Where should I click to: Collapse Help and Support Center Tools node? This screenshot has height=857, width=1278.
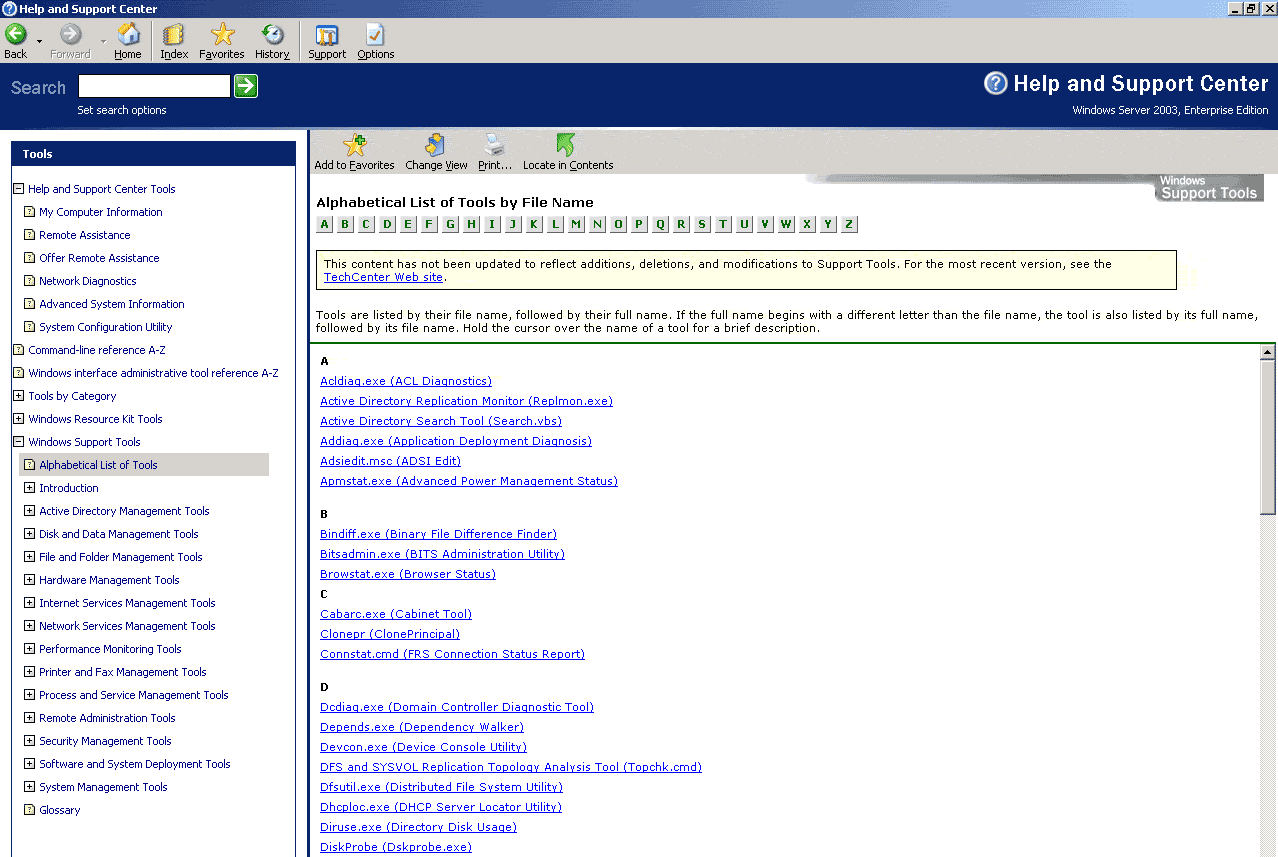click(18, 189)
